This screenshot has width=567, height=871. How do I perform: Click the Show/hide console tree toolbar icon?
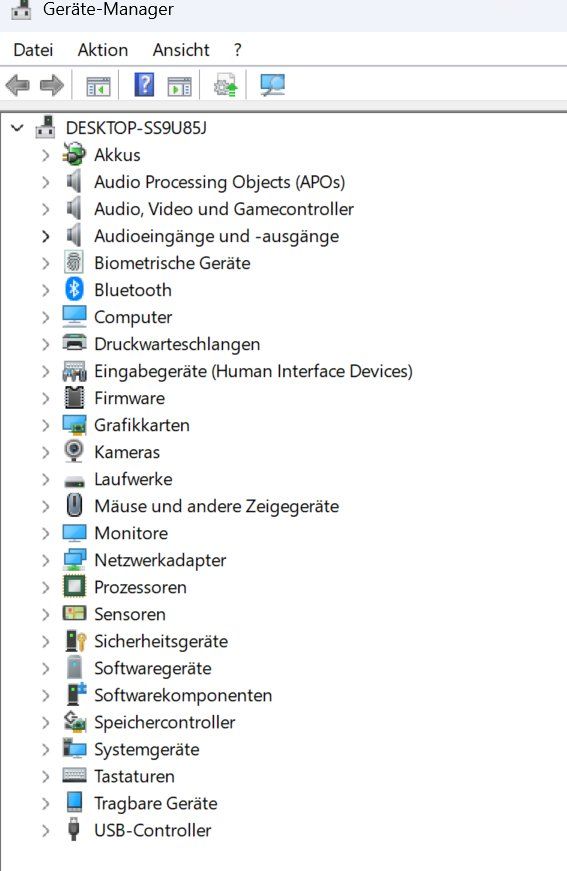[x=98, y=87]
